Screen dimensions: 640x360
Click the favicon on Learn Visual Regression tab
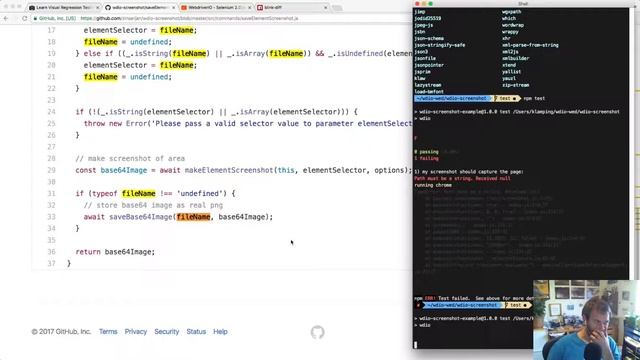[x=32, y=8]
